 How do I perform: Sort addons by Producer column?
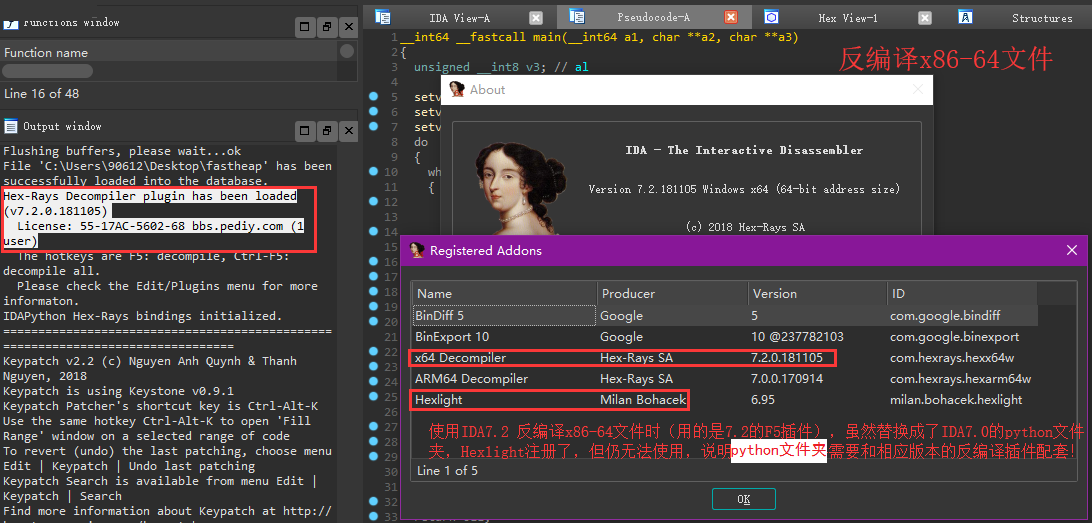pos(673,294)
